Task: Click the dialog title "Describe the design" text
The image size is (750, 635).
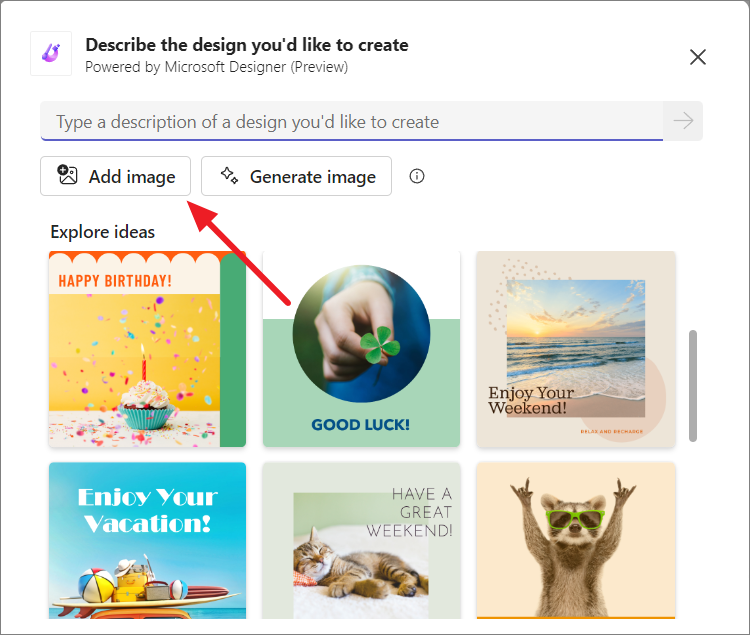Action: (247, 45)
